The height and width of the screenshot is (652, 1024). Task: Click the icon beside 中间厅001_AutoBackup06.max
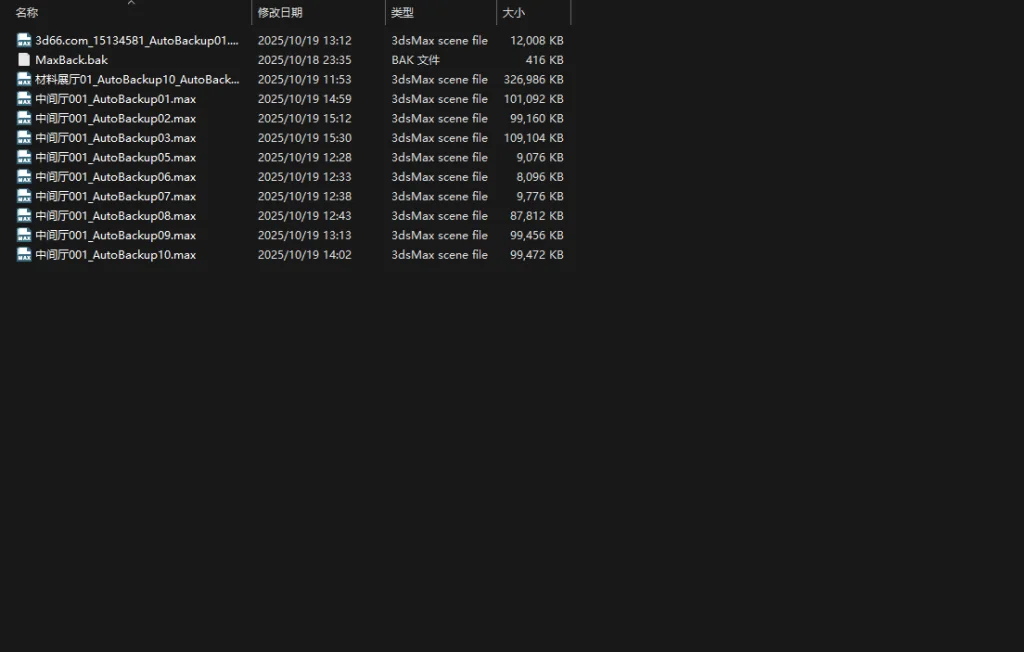24,177
